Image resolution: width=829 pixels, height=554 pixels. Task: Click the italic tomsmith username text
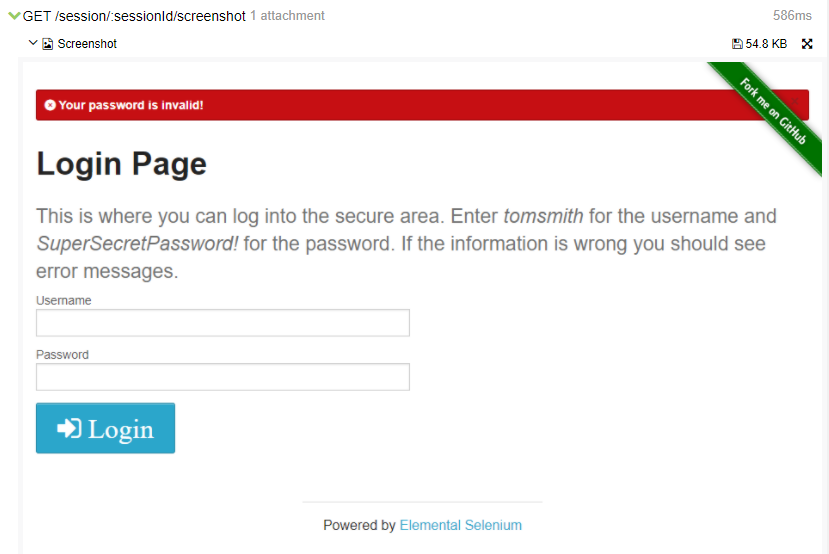coord(543,216)
